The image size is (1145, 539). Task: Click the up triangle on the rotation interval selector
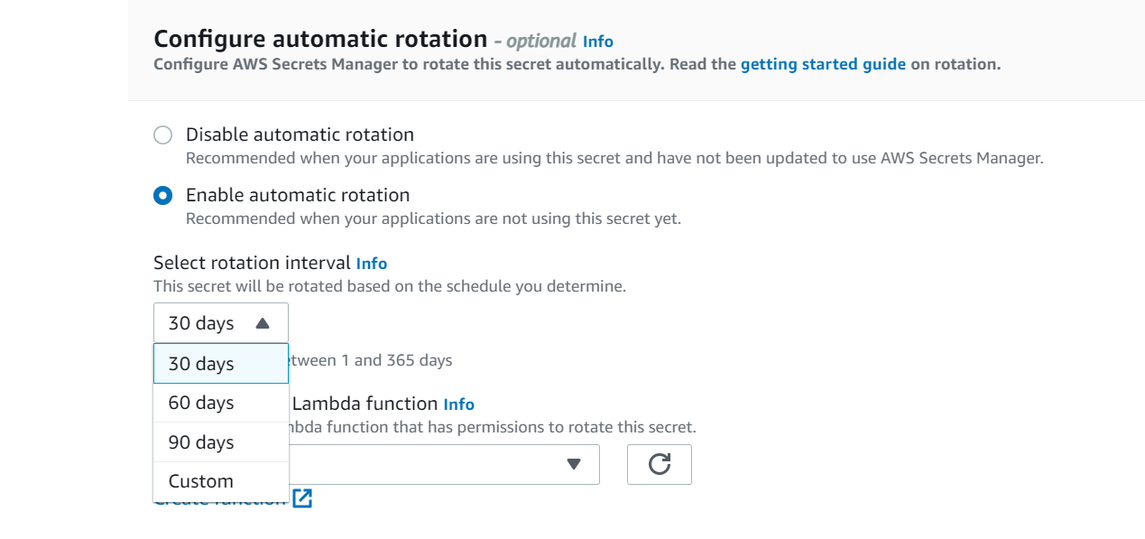tap(263, 323)
